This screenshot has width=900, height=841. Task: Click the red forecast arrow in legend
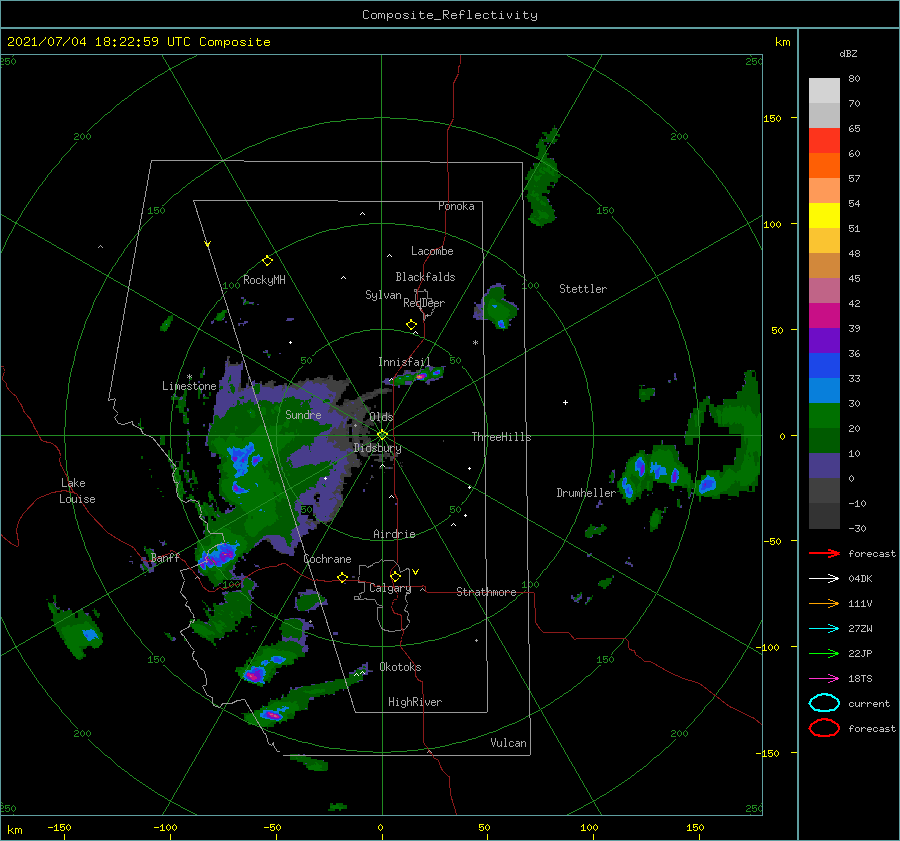[824, 553]
